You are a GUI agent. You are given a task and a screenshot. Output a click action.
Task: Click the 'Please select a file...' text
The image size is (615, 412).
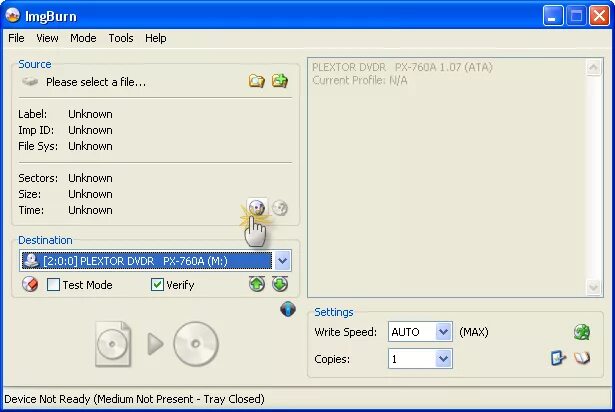96,82
